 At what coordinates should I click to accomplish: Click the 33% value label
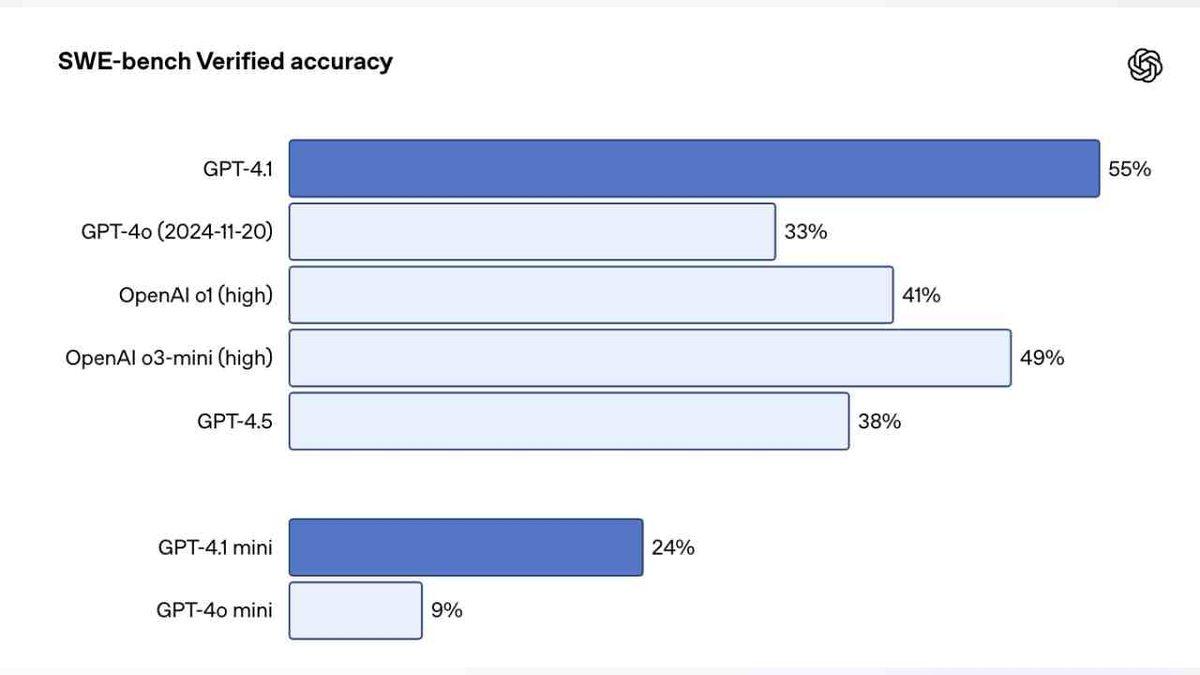click(x=805, y=232)
